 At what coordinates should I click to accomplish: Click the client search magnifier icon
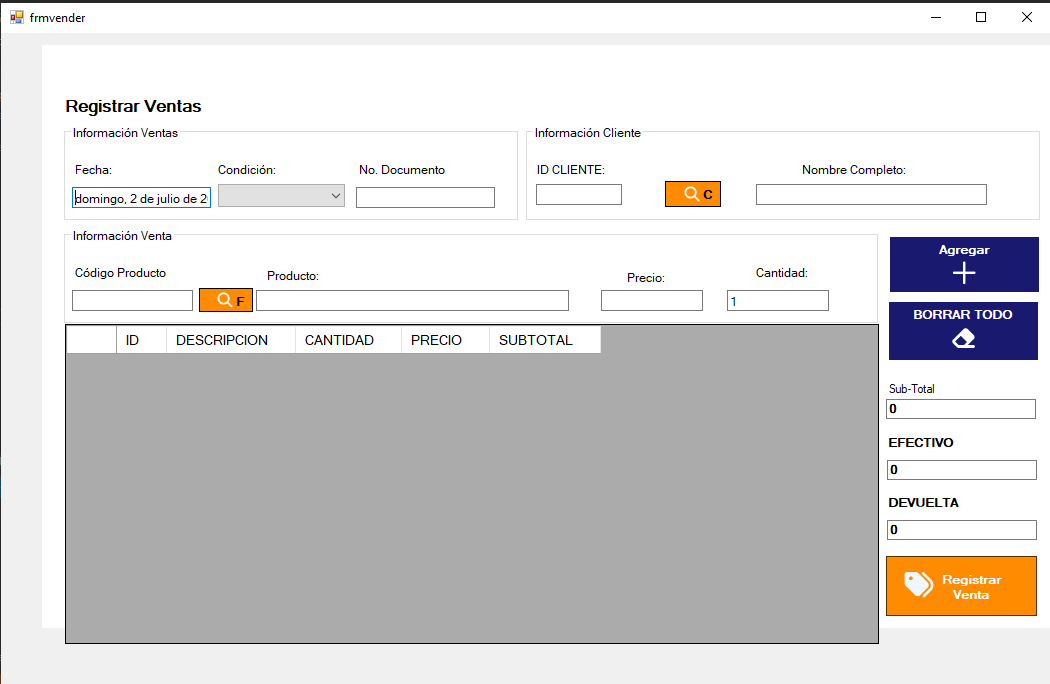(692, 193)
